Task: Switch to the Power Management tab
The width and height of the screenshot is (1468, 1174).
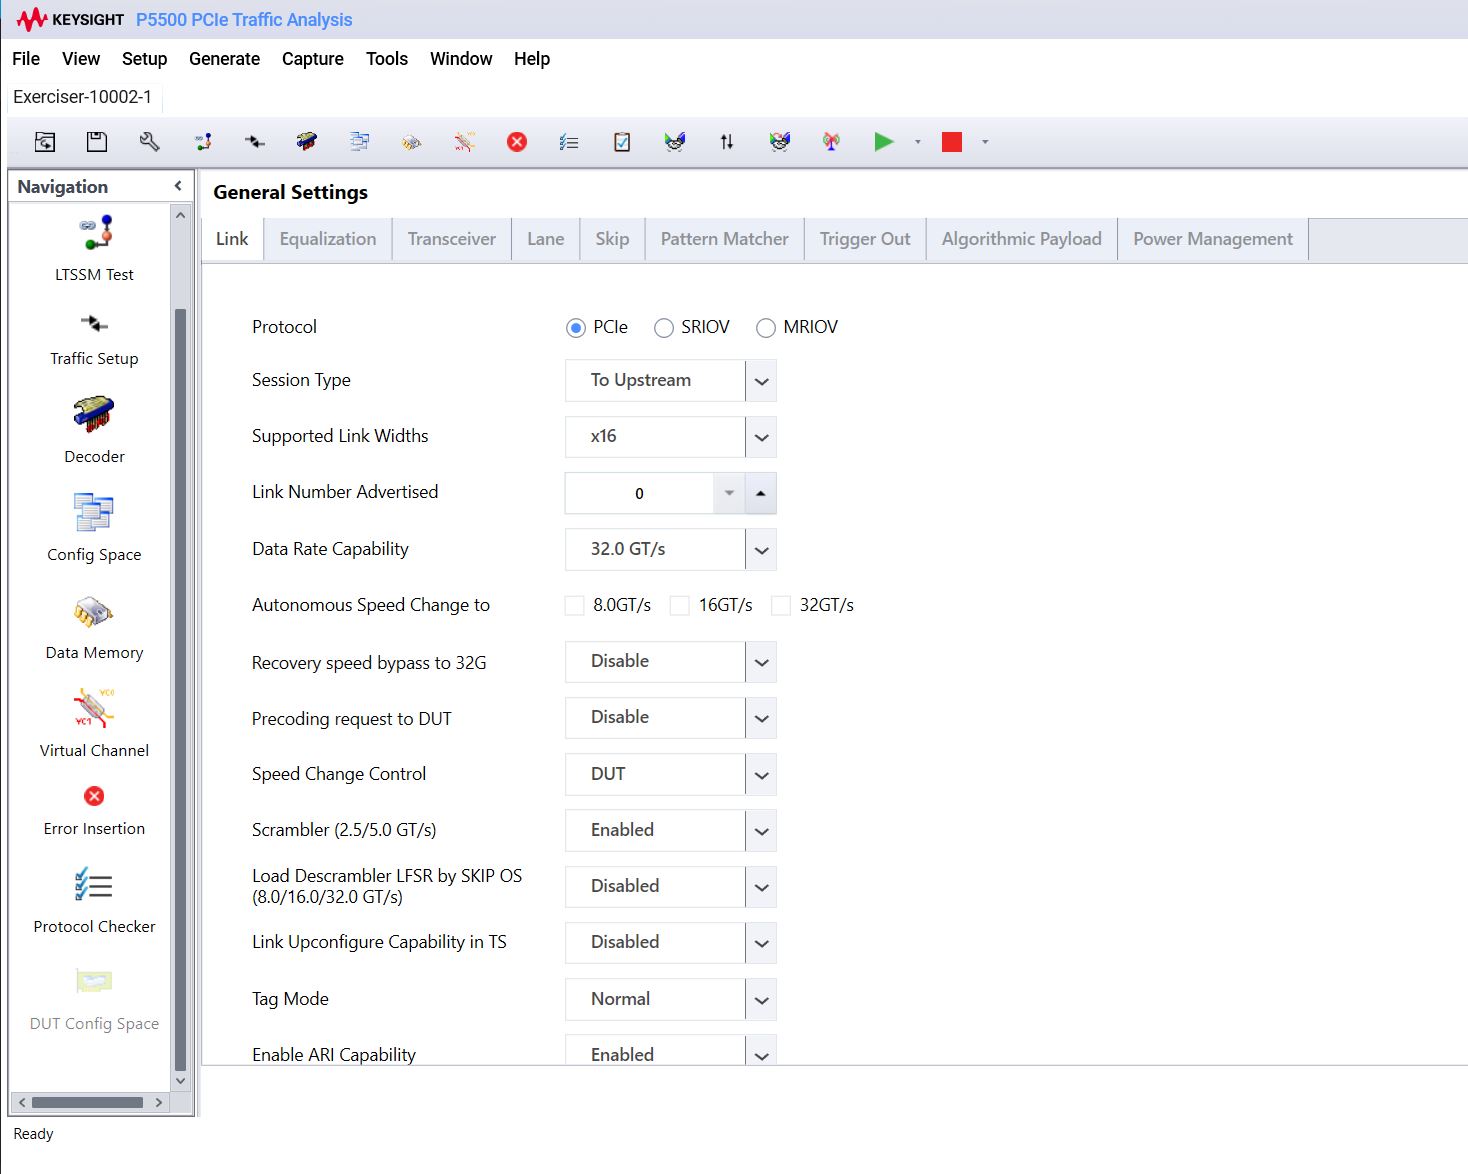Action: click(1213, 239)
